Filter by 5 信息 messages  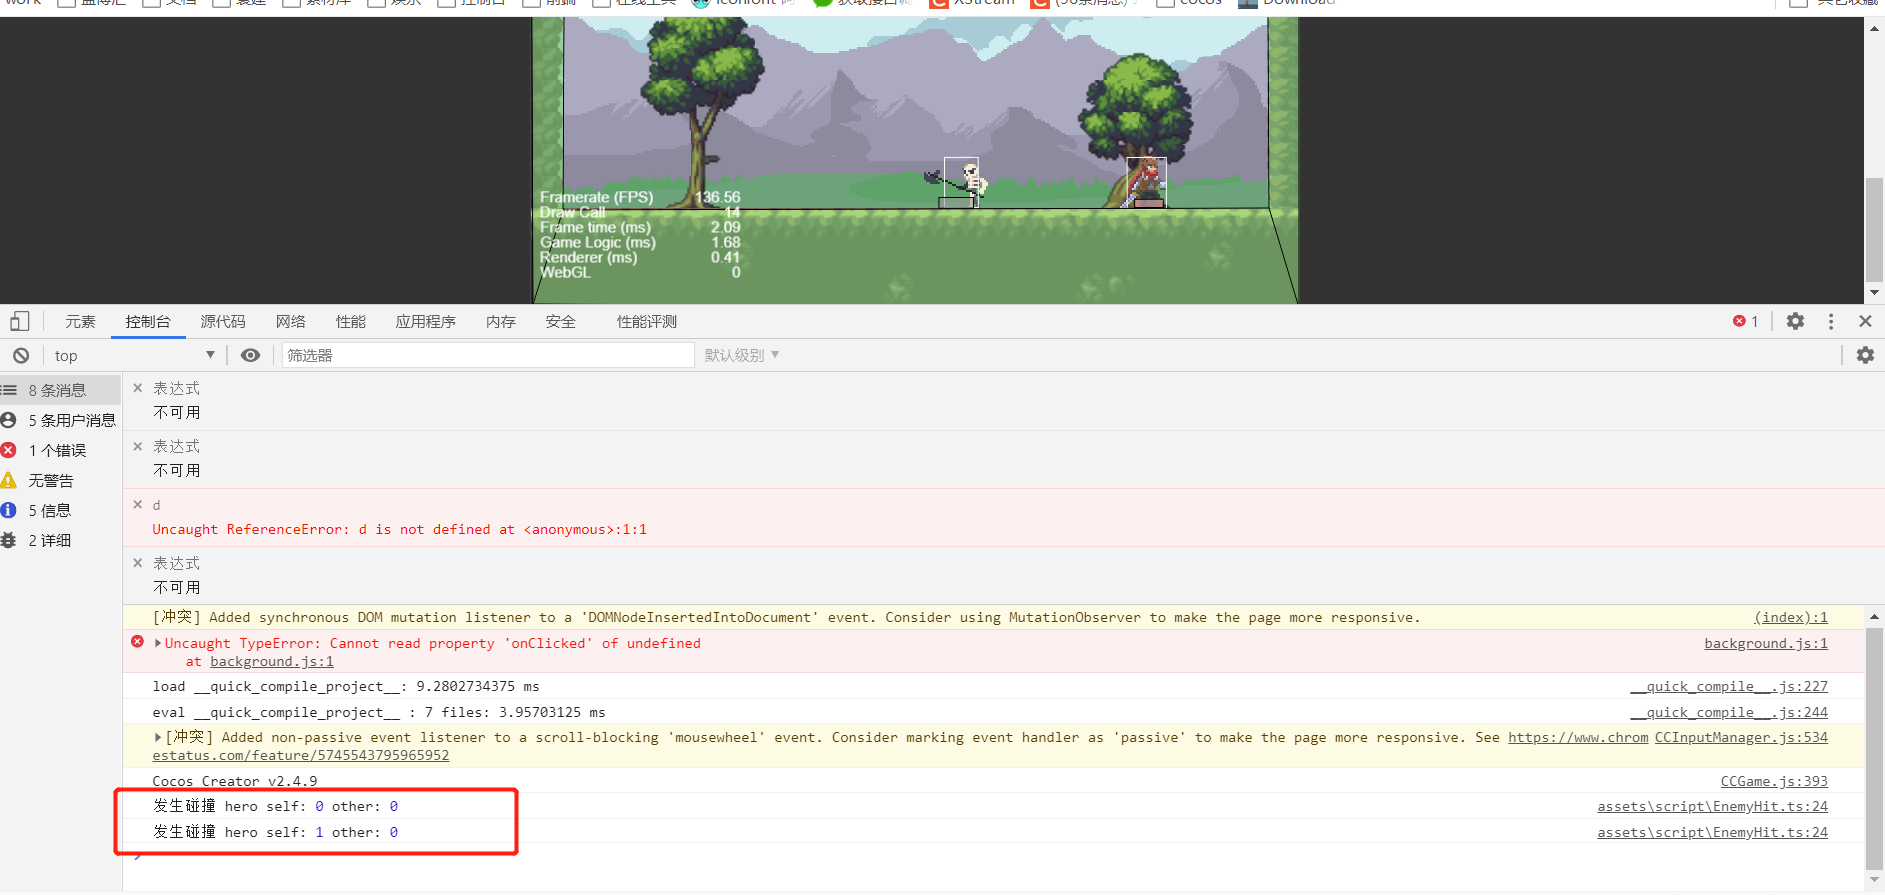60,510
